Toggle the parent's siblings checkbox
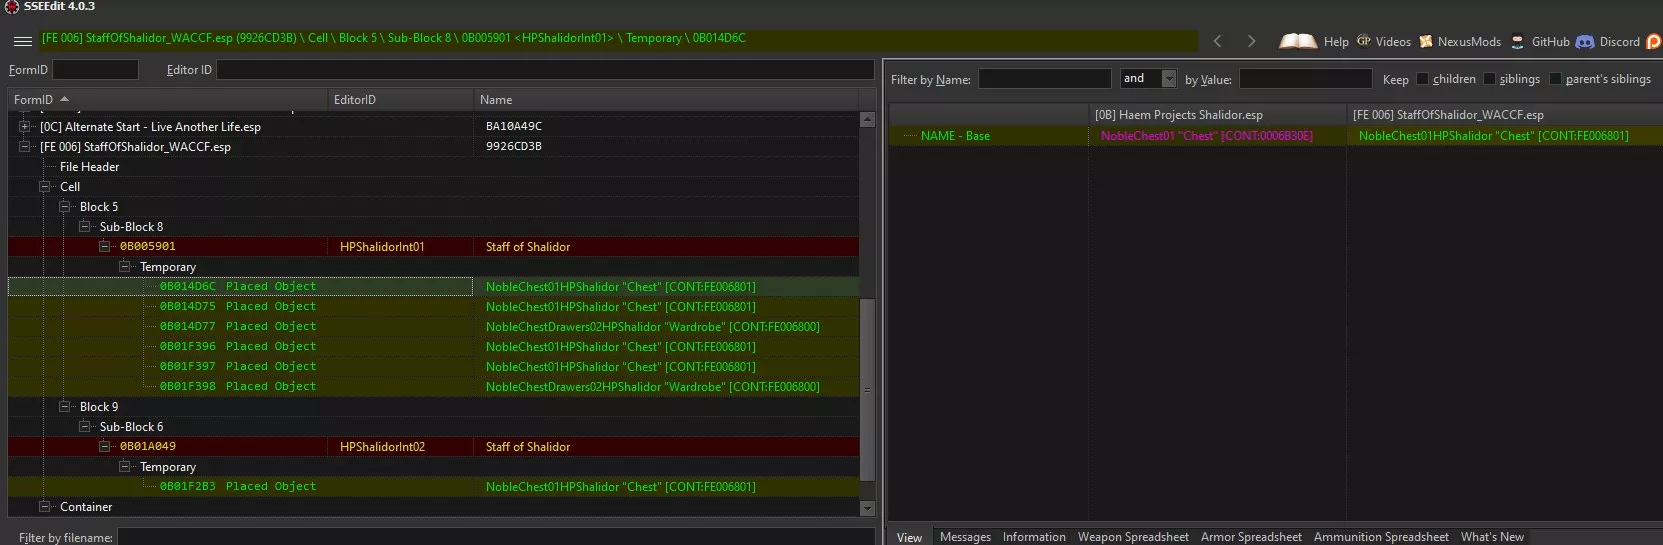This screenshot has height=545, width=1663. coord(1555,79)
